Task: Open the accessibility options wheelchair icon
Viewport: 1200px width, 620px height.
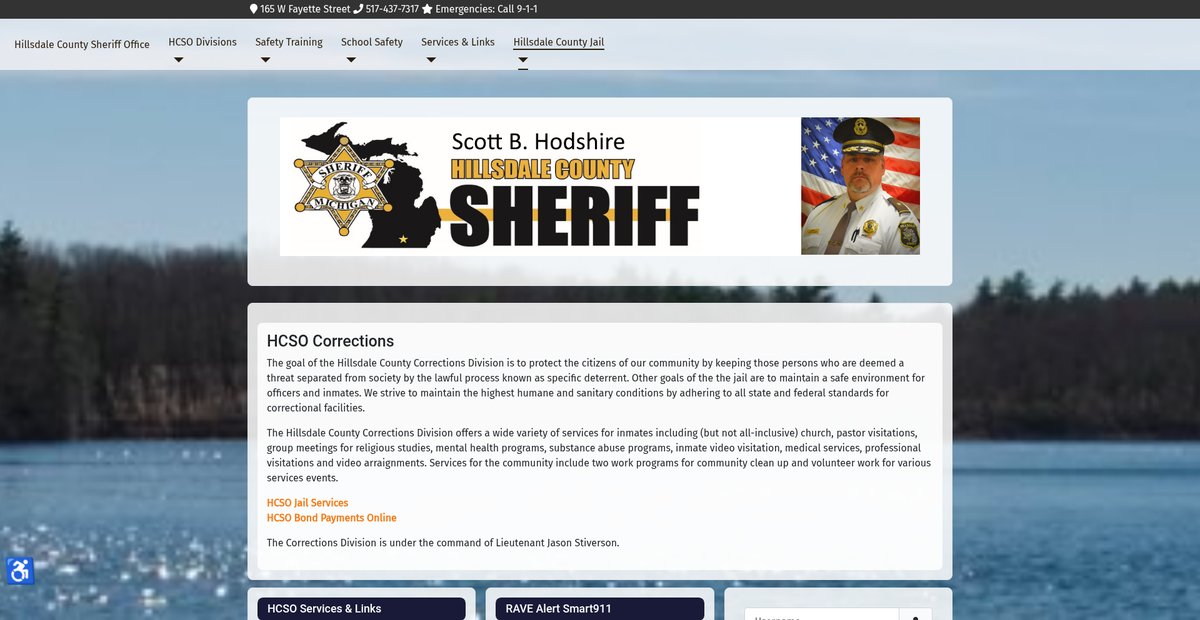Action: tap(20, 571)
